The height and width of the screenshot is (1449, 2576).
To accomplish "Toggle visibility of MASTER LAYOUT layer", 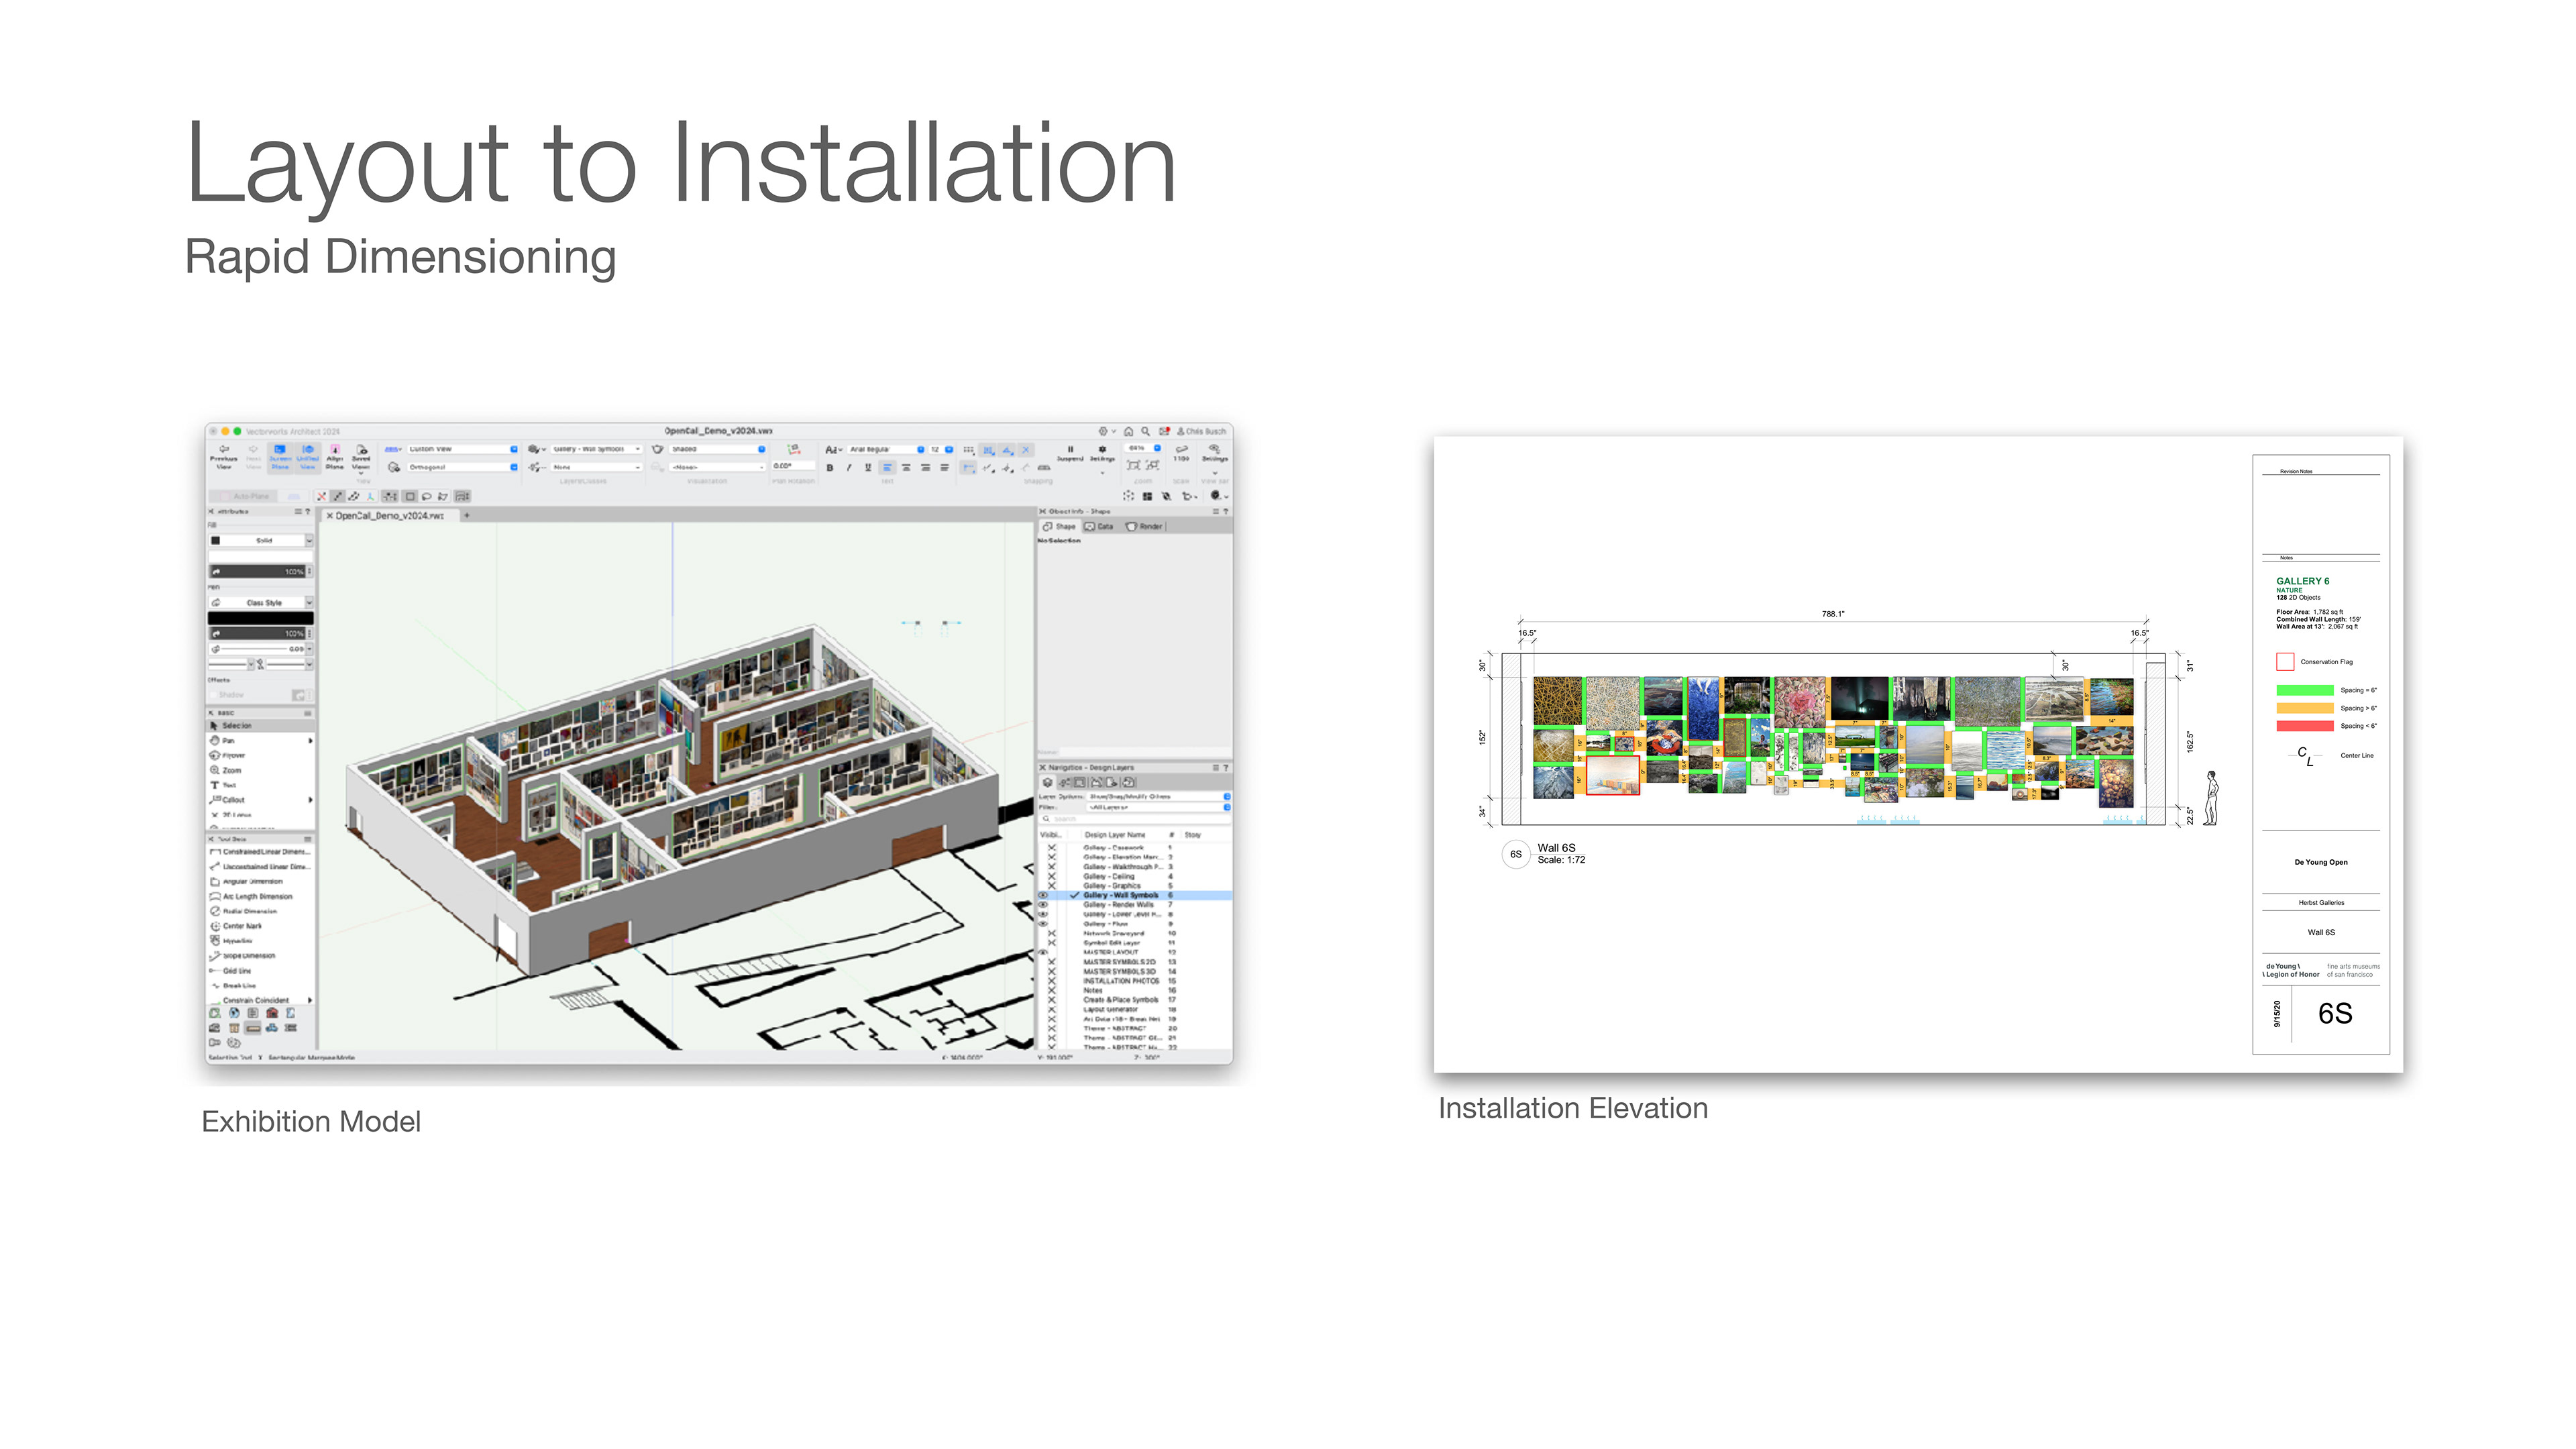I will click(1043, 953).
